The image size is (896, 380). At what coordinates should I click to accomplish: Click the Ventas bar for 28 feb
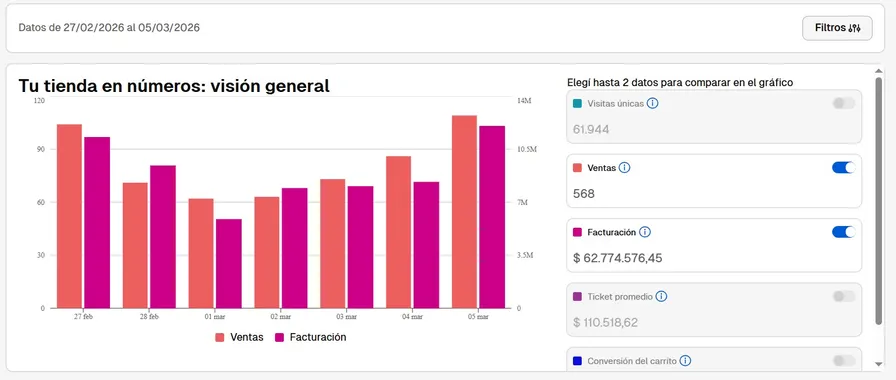click(x=135, y=245)
